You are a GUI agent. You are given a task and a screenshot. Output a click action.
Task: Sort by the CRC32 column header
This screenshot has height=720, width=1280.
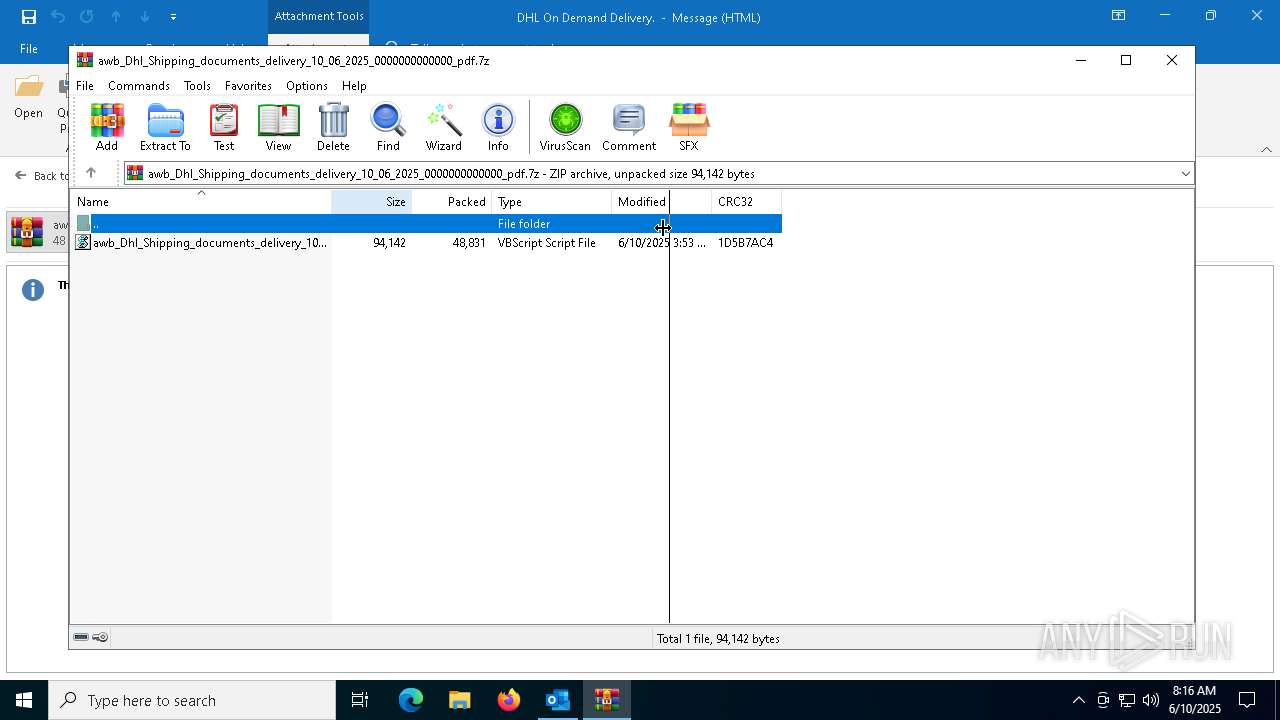point(746,202)
